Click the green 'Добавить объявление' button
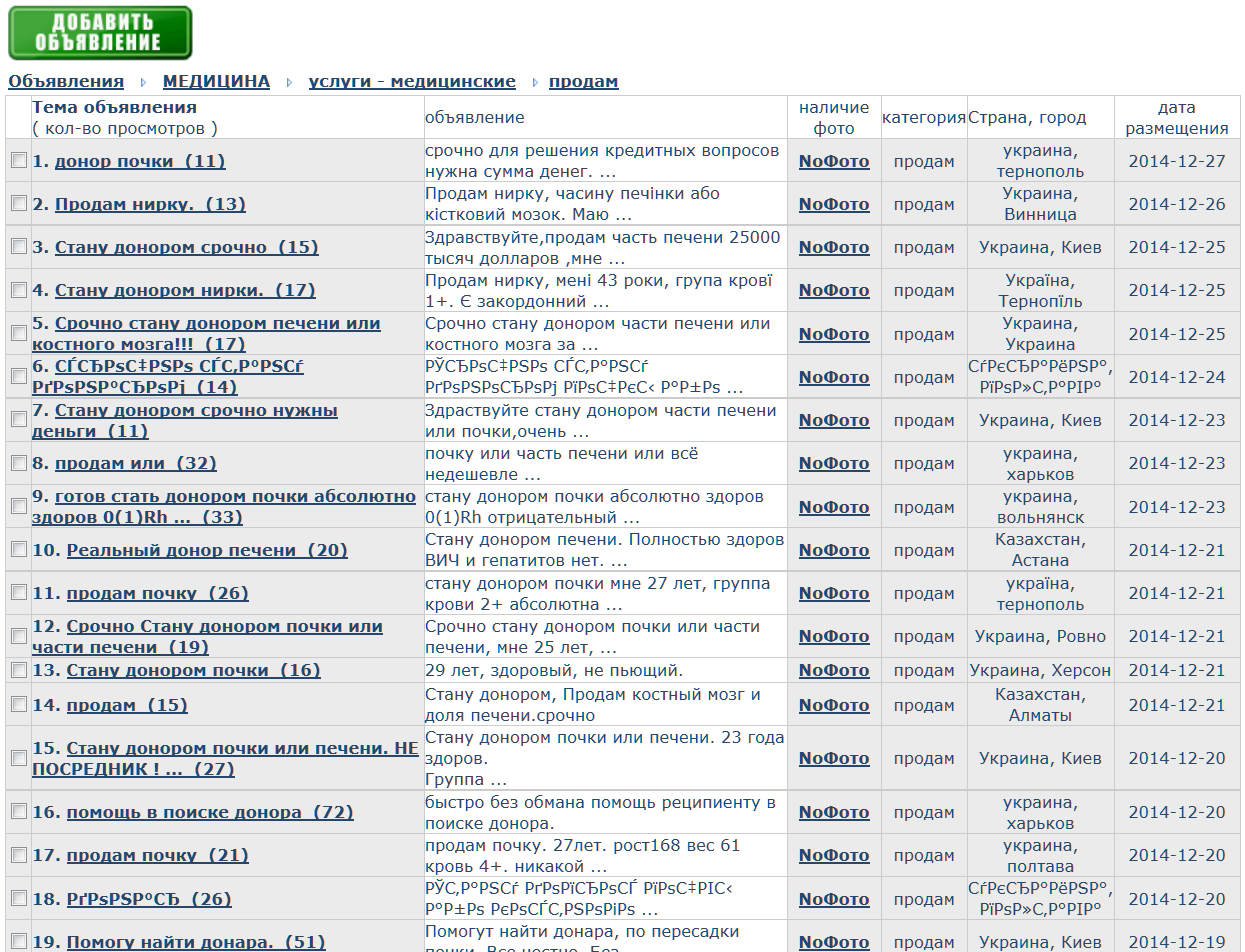Screen dimensions: 1245x952 pyautogui.click(x=100, y=33)
